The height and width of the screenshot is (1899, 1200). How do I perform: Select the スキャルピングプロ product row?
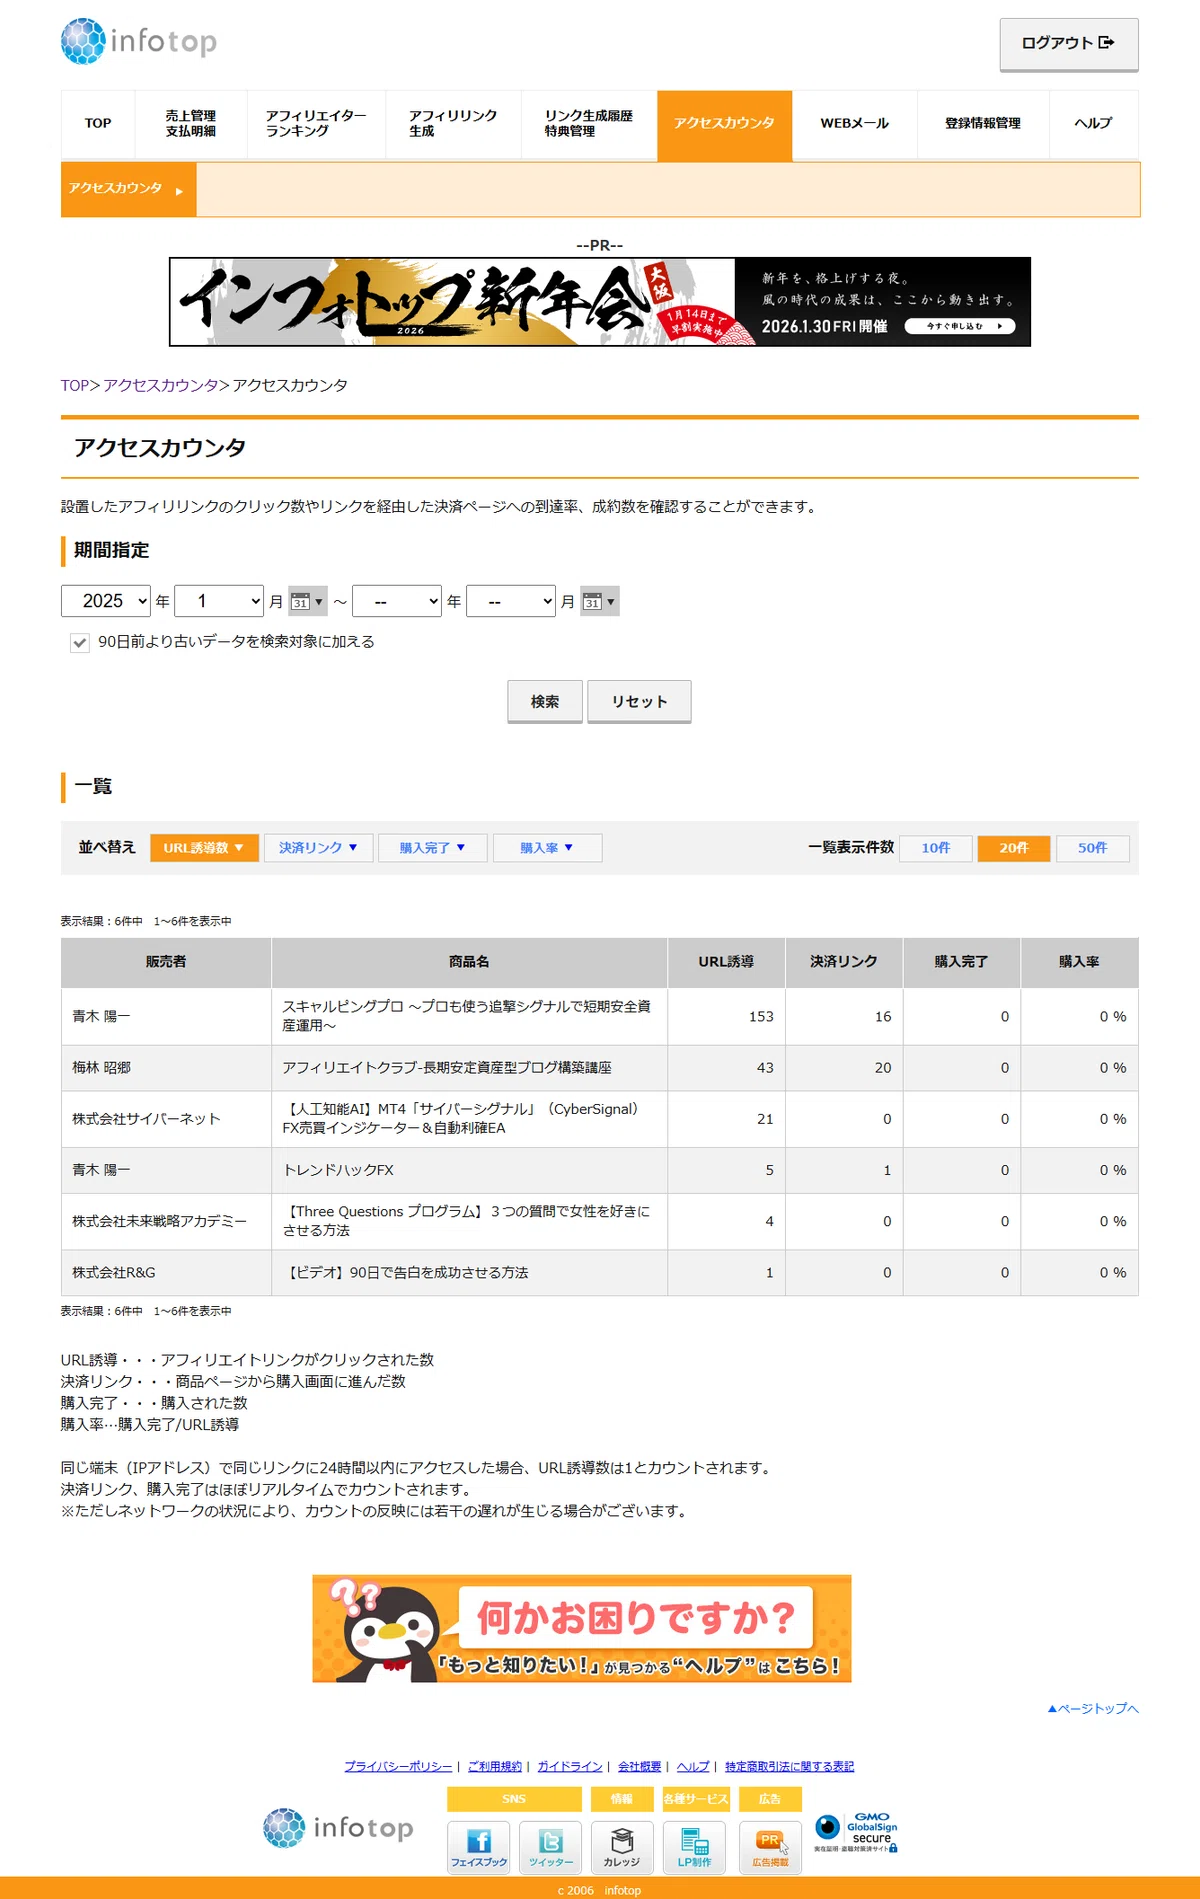click(600, 1017)
